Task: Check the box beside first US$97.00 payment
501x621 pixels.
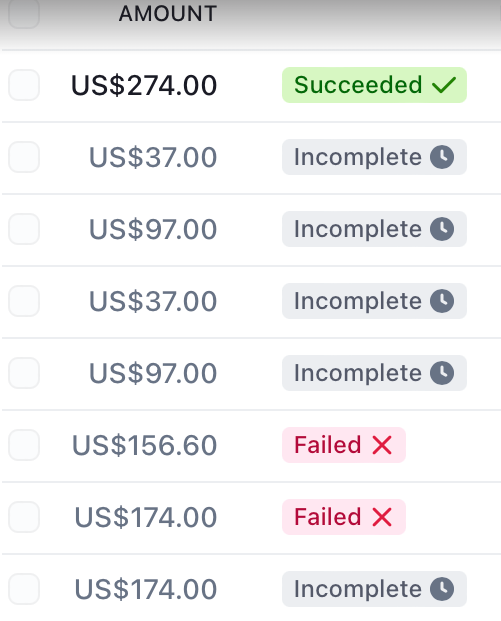Action: click(x=24, y=229)
